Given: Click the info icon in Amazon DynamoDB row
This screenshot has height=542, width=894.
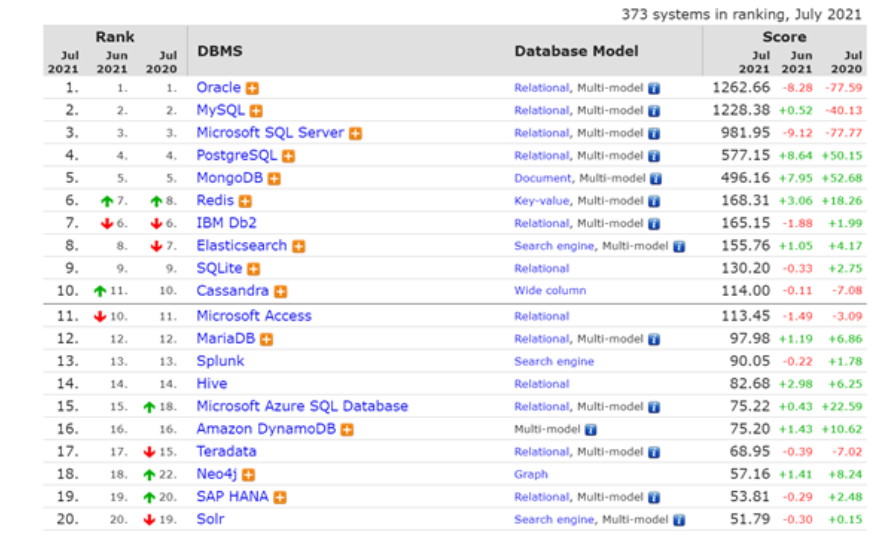Looking at the screenshot, I should [x=591, y=429].
